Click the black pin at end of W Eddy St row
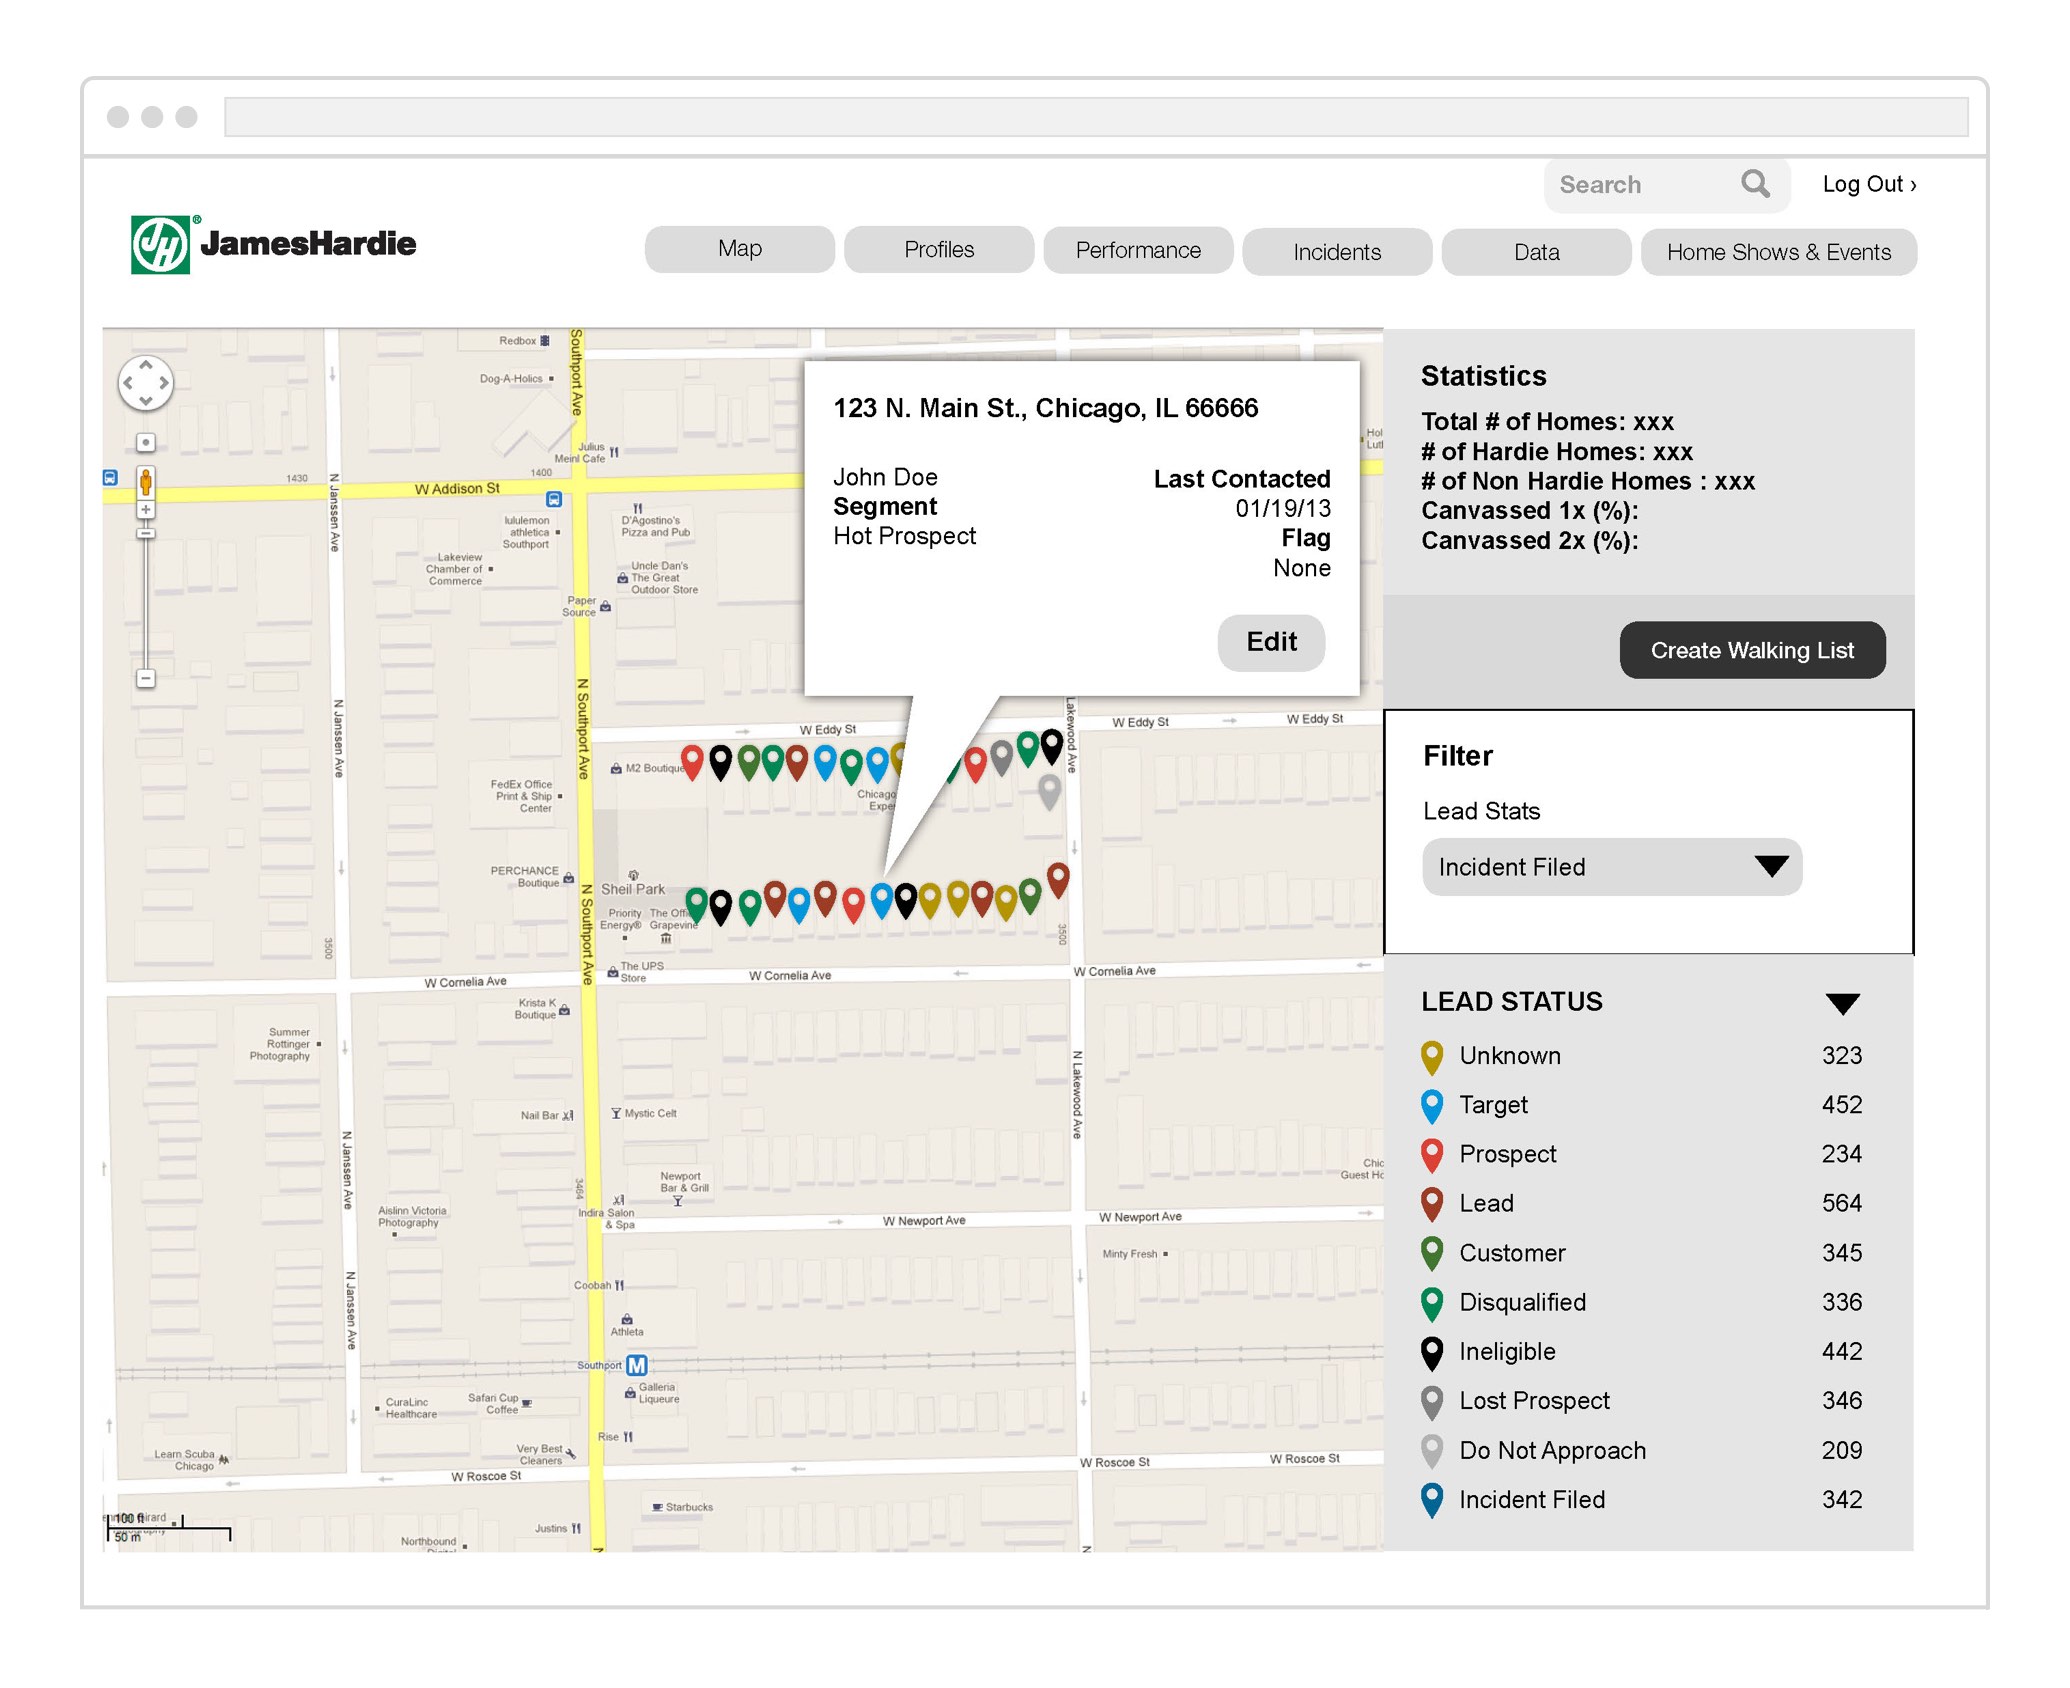Viewport: 2070px width, 1688px height. (1051, 746)
